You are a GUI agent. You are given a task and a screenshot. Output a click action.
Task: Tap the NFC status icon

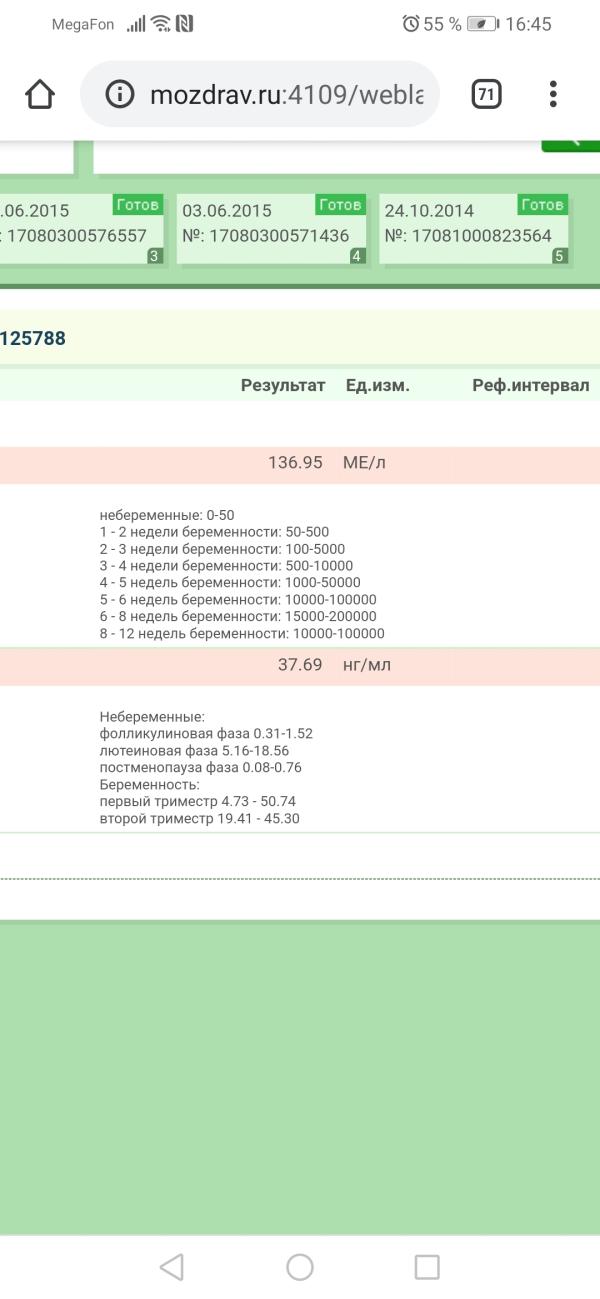pyautogui.click(x=184, y=24)
